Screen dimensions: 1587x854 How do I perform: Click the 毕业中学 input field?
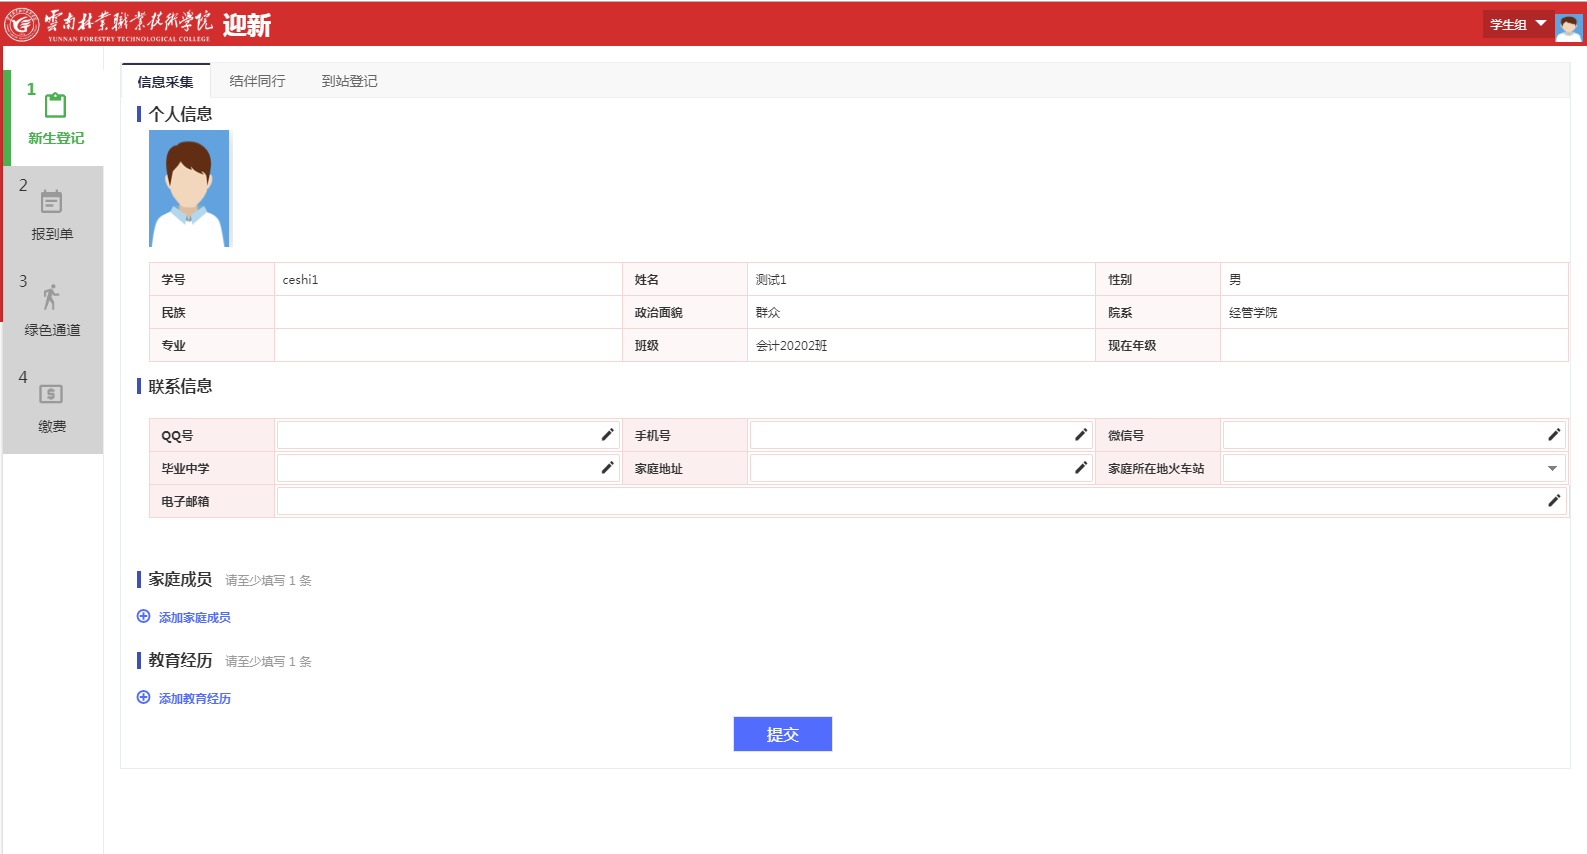tap(437, 468)
